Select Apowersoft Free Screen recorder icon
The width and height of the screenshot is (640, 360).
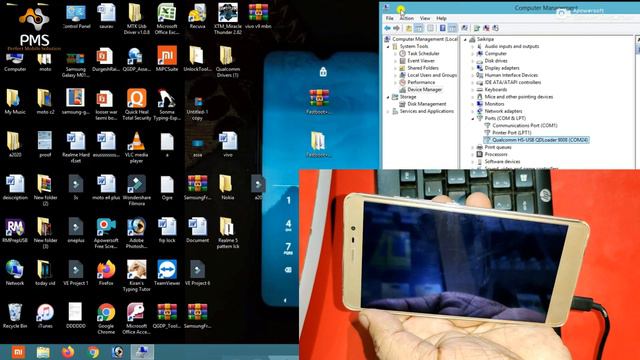coord(106,233)
